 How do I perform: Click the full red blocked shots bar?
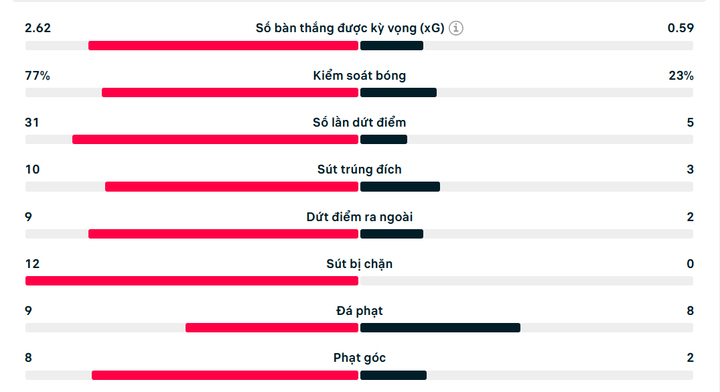192,280
